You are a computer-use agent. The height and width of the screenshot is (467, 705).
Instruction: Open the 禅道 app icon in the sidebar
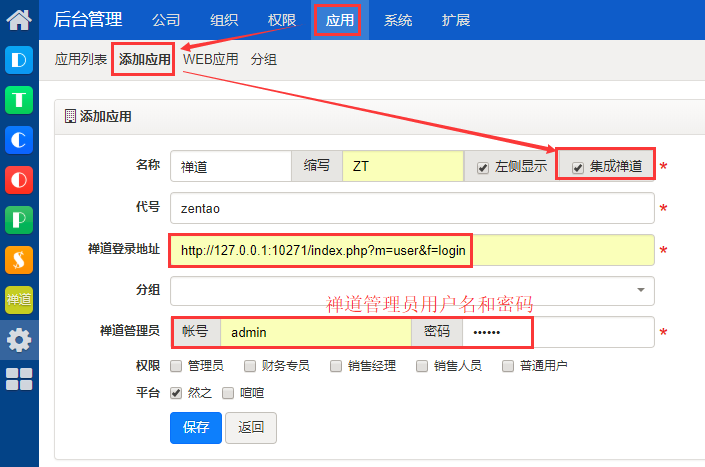point(19,300)
